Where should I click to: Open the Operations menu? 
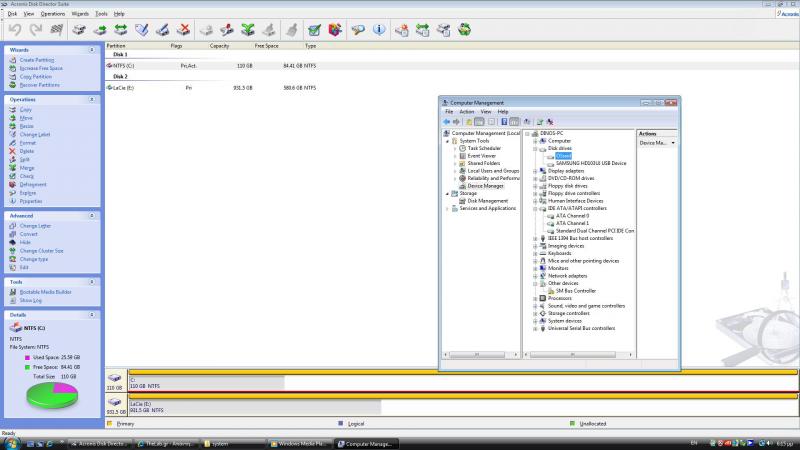tap(53, 14)
